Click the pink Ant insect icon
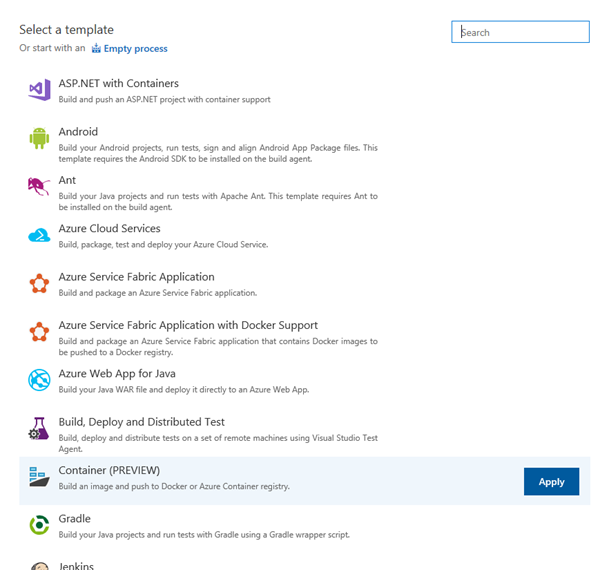The width and height of the screenshot is (609, 570). pos(39,186)
